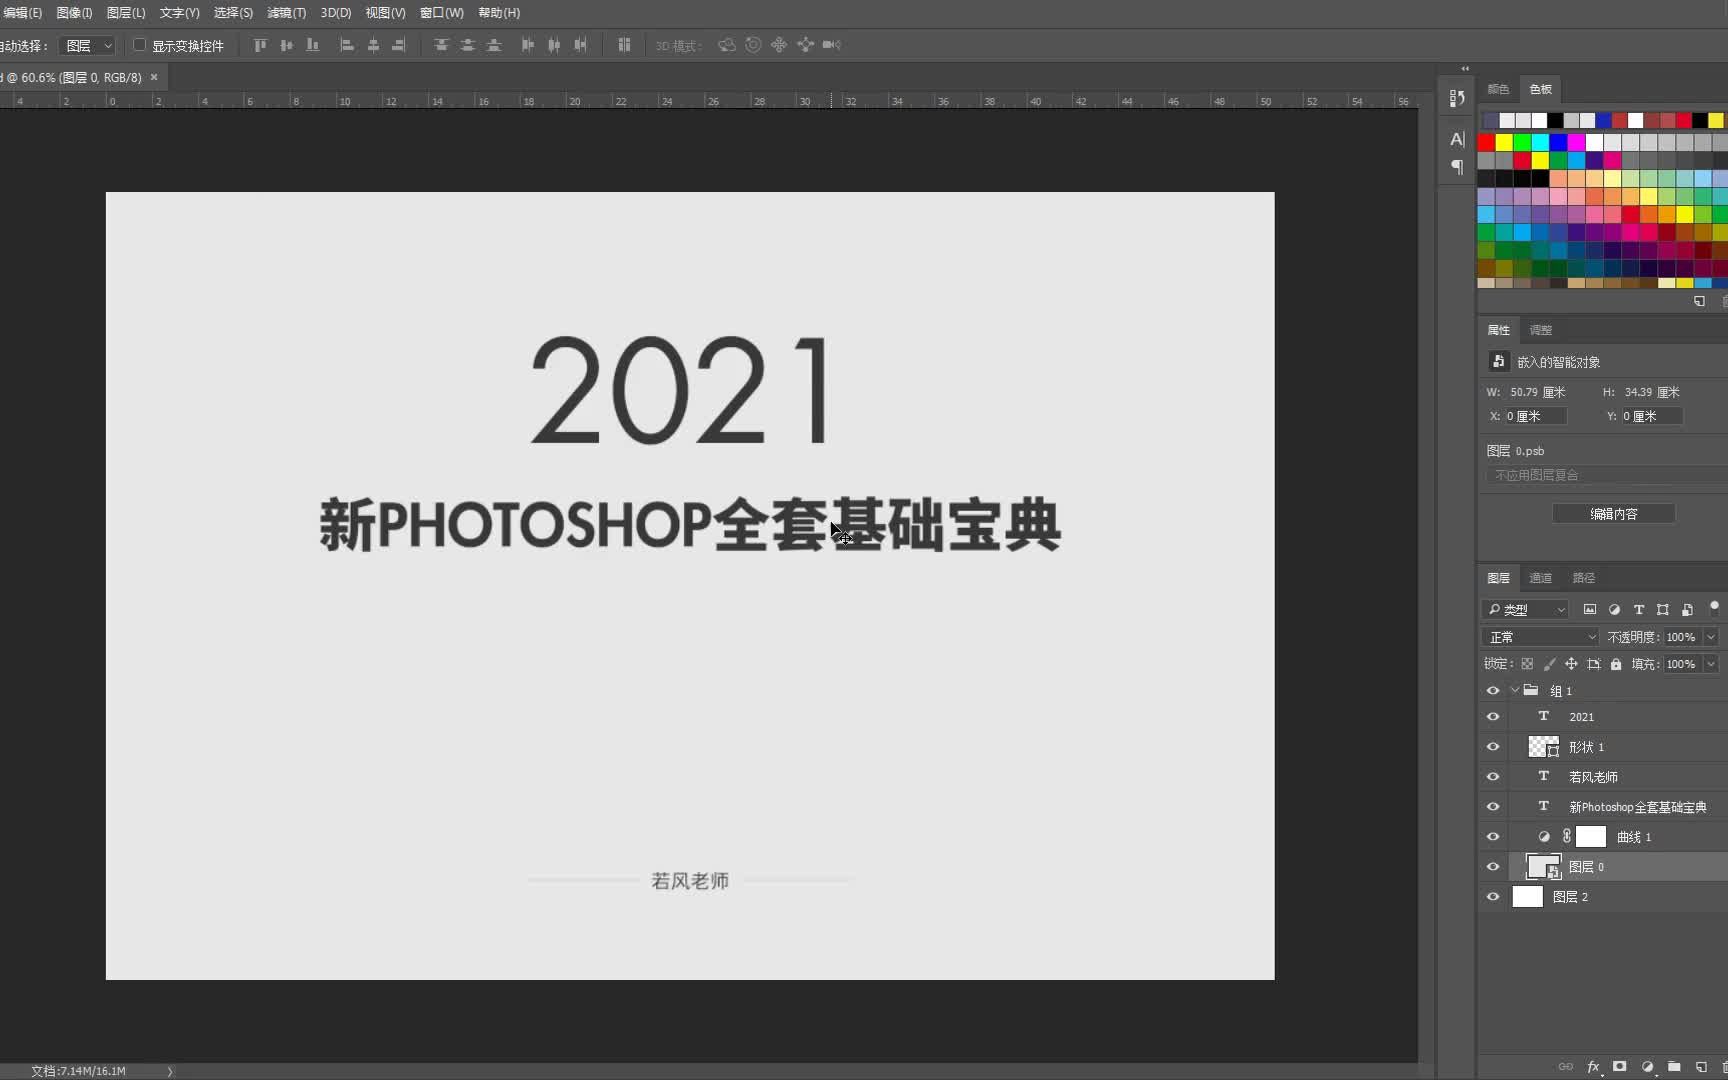Open the Create New Group folder icon

coord(1675,1067)
